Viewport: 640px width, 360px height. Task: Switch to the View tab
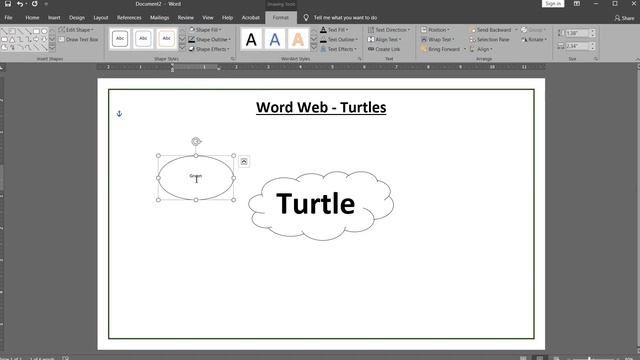(208, 18)
